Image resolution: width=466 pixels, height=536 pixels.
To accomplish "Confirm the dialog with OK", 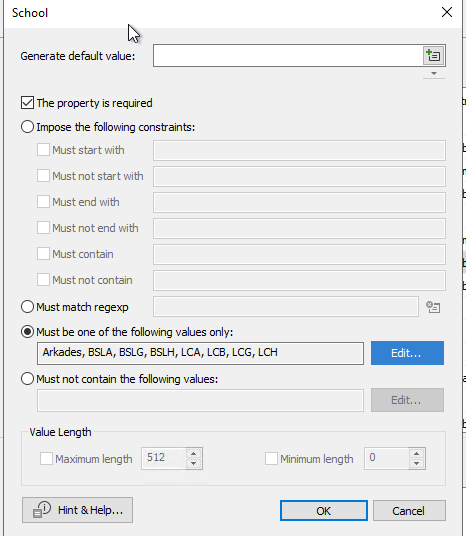I will click(323, 511).
